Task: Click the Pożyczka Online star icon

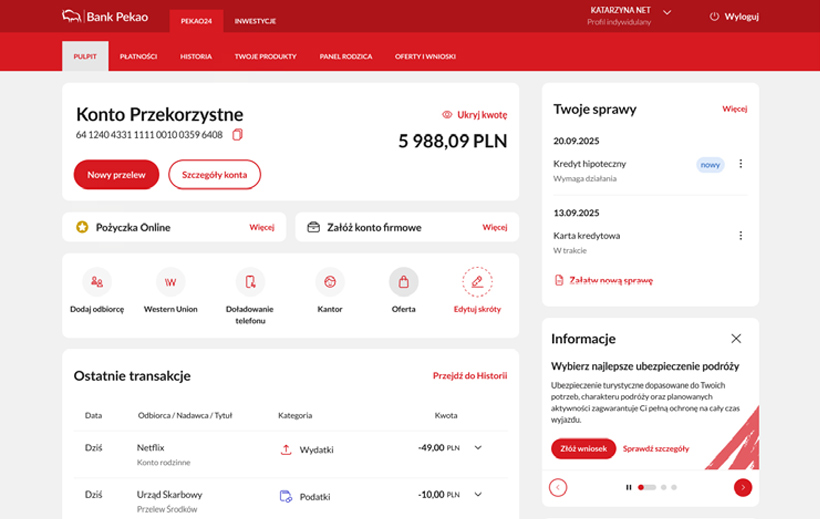Action: coord(82,227)
